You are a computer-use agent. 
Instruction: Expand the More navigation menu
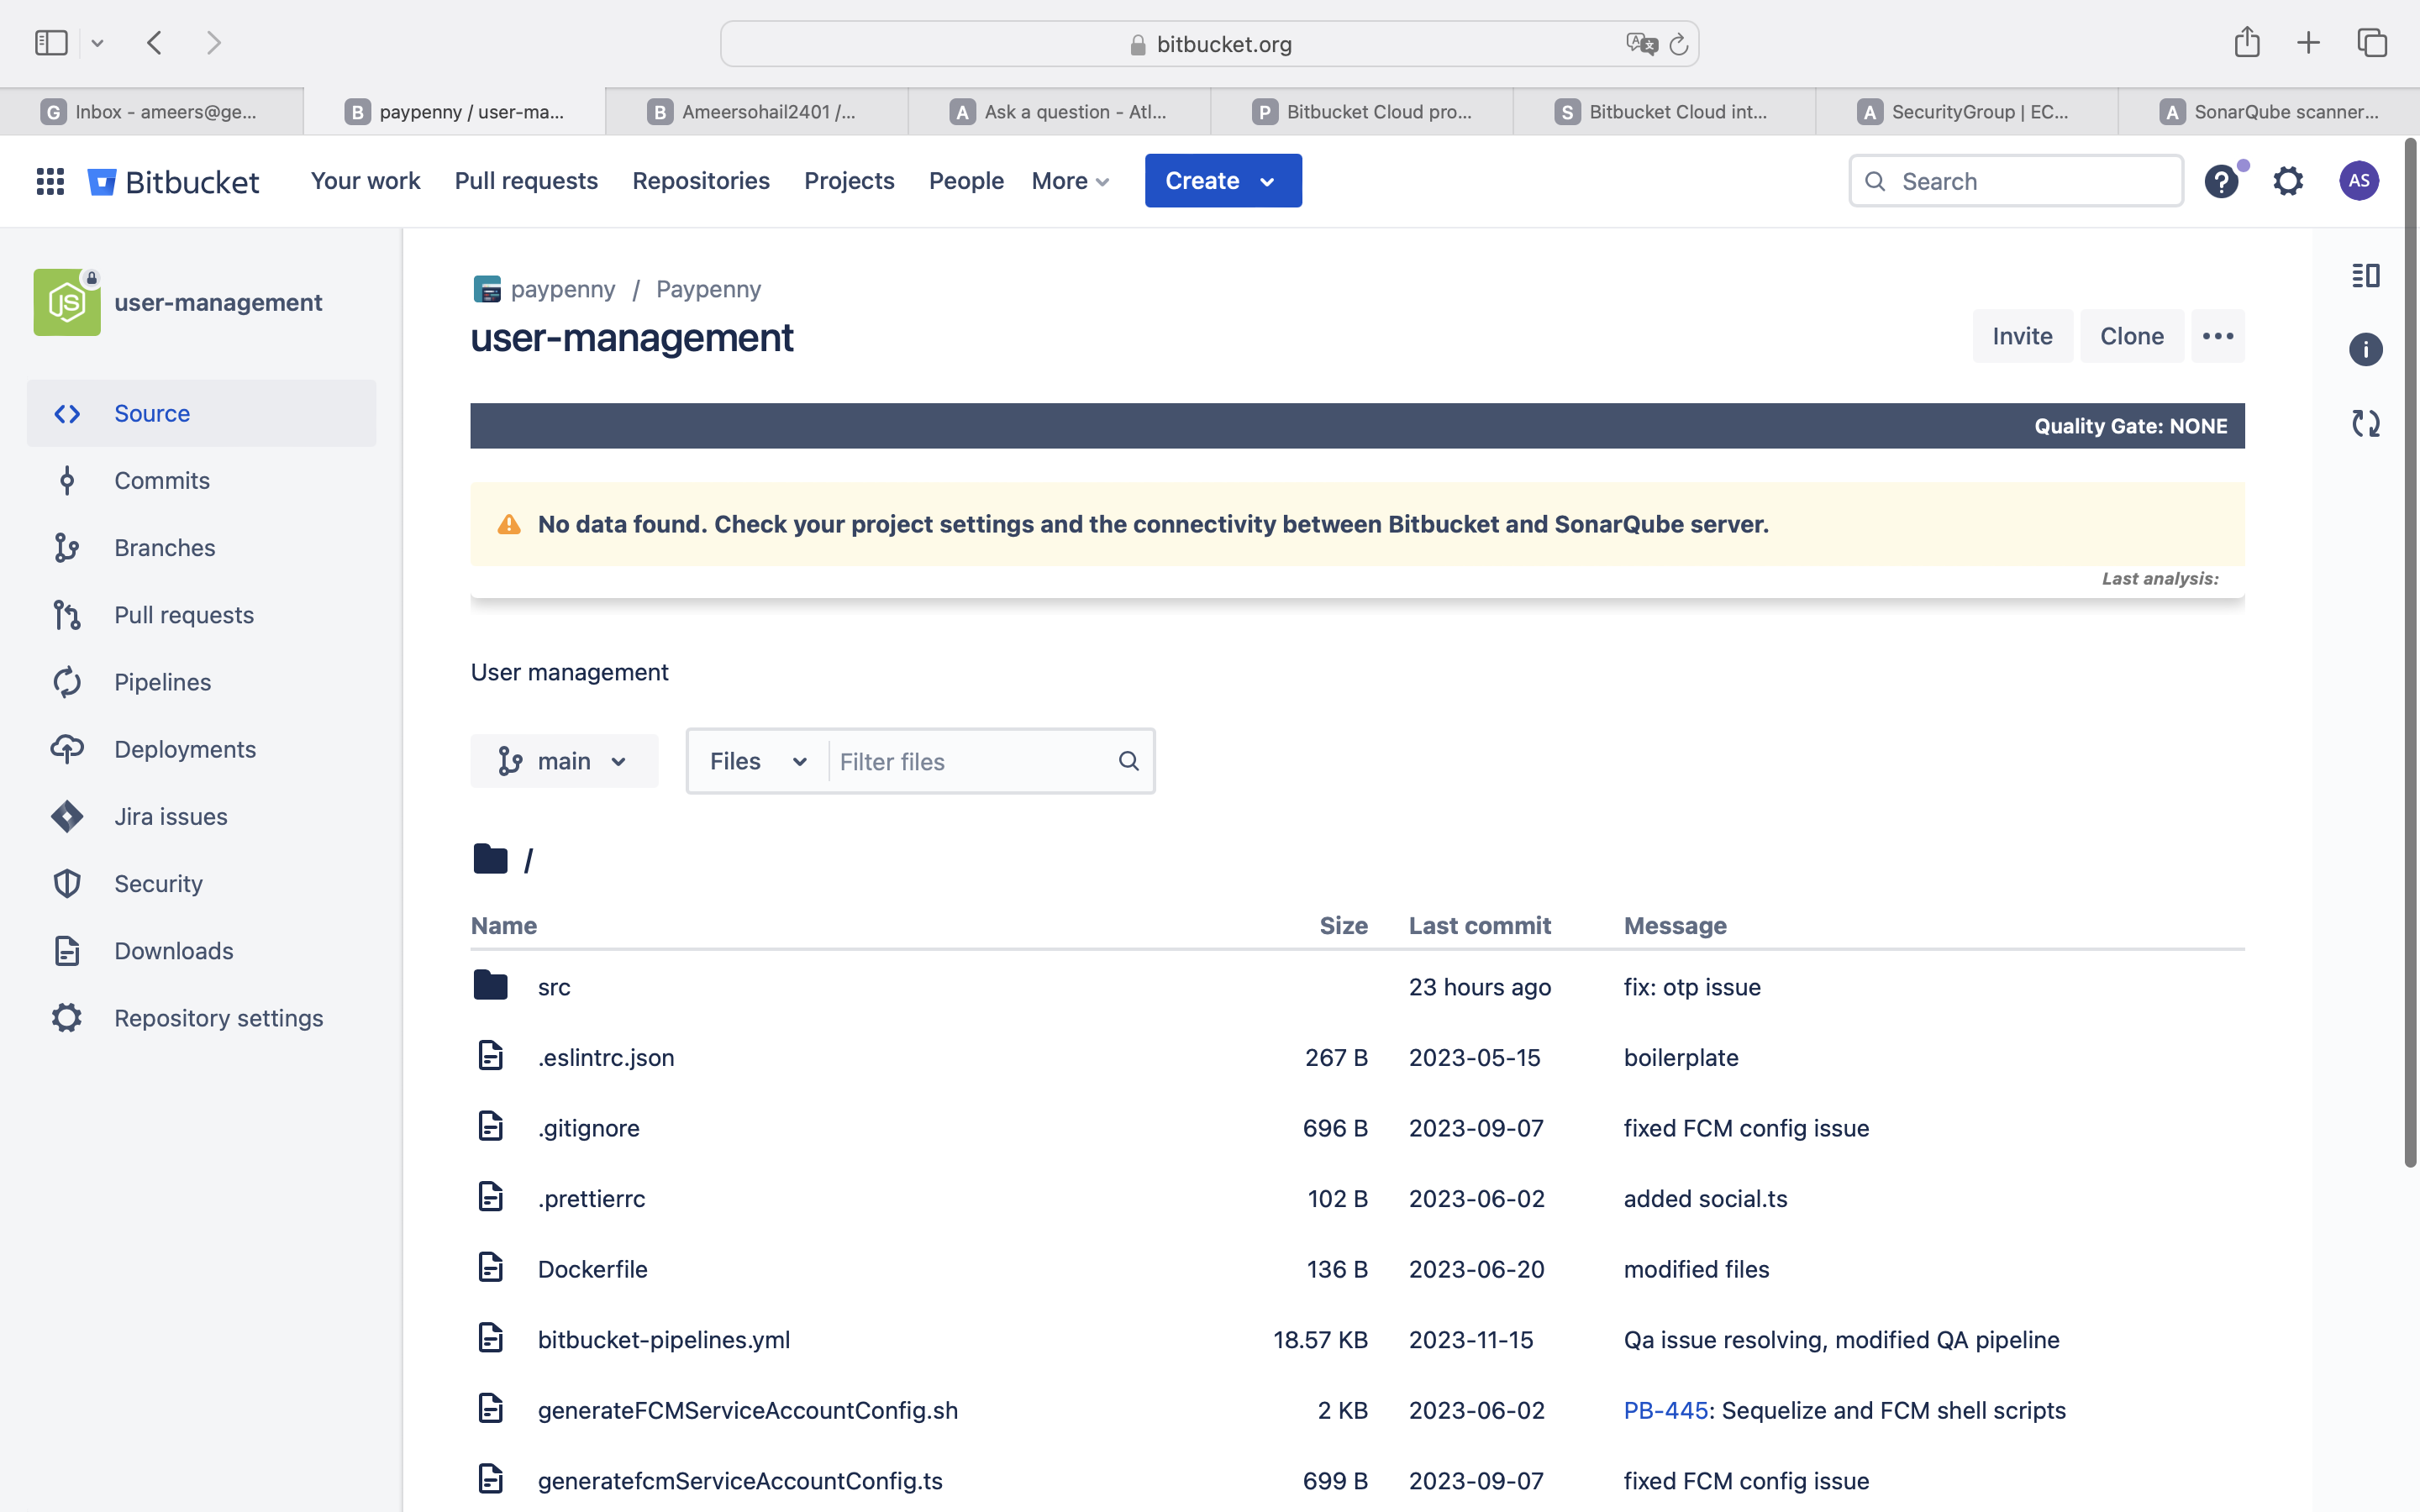[x=1070, y=181]
